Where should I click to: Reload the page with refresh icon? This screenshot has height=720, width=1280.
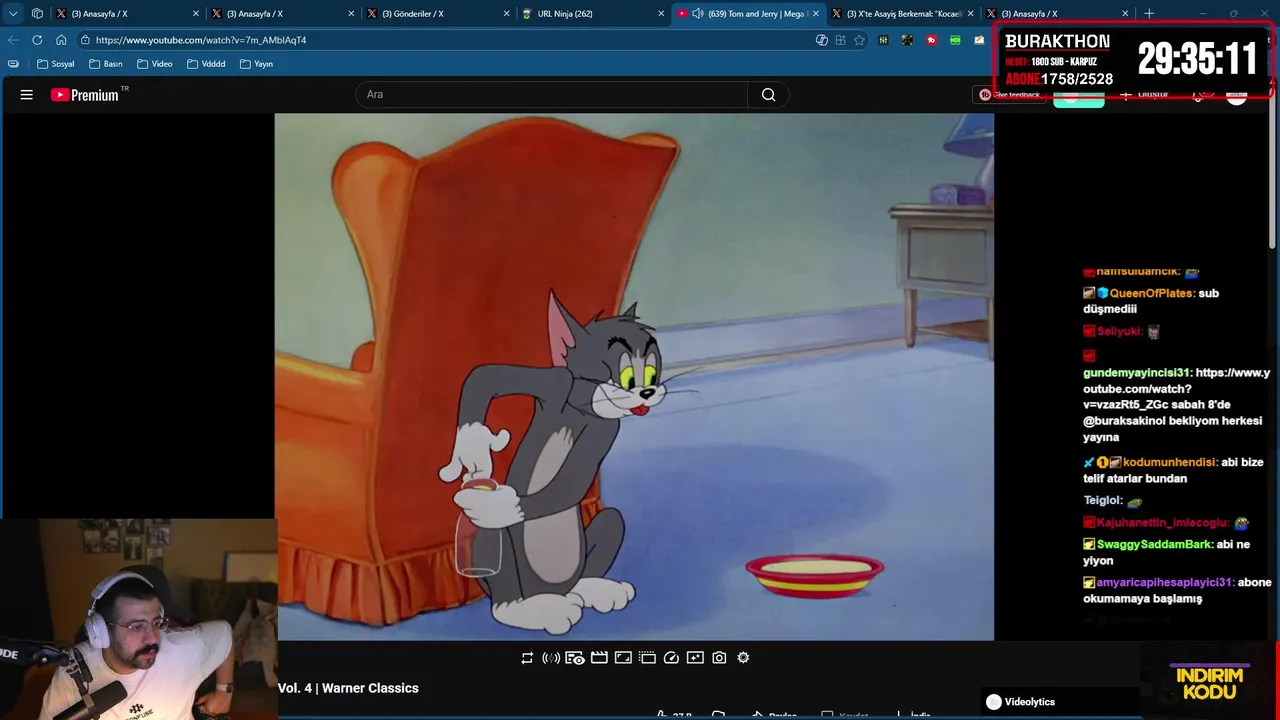[37, 40]
